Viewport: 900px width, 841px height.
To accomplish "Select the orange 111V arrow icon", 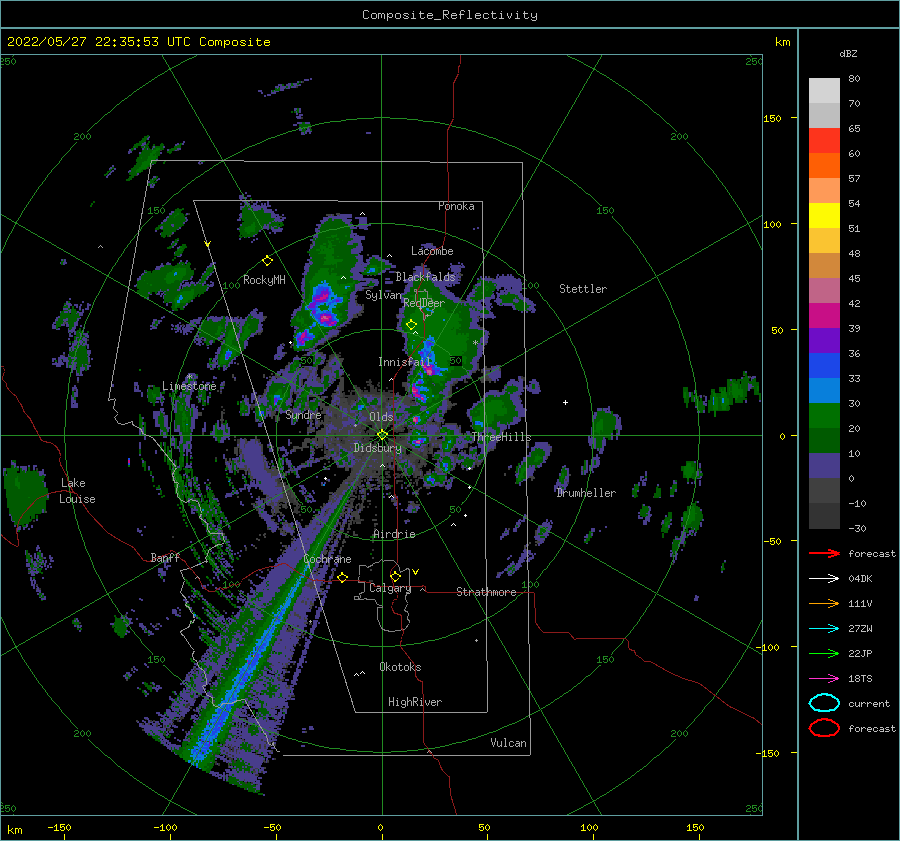I will (x=824, y=603).
